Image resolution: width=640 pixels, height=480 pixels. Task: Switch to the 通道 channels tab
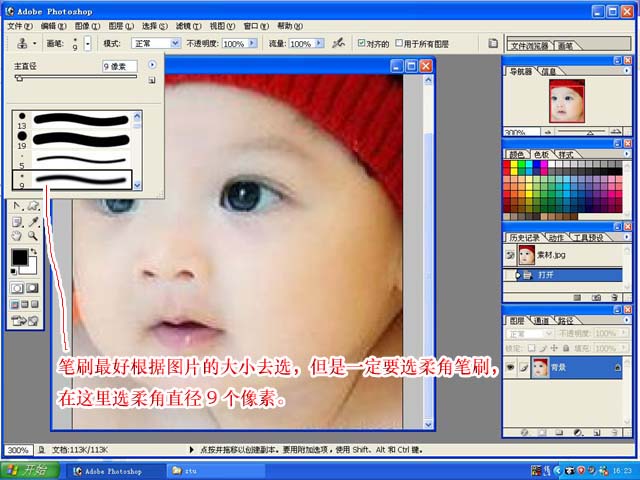tap(542, 321)
